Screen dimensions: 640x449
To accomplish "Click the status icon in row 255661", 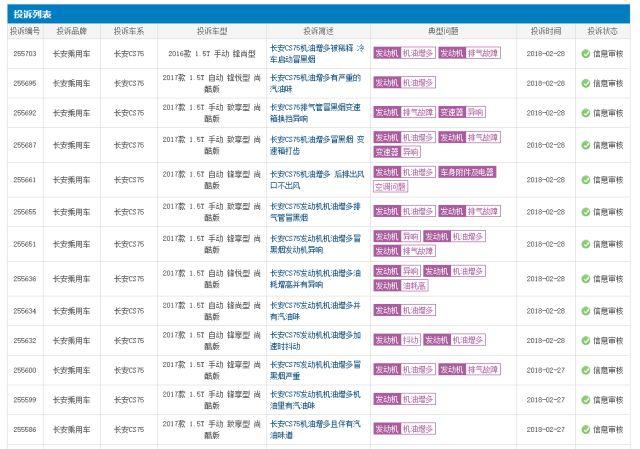I will pyautogui.click(x=587, y=179).
